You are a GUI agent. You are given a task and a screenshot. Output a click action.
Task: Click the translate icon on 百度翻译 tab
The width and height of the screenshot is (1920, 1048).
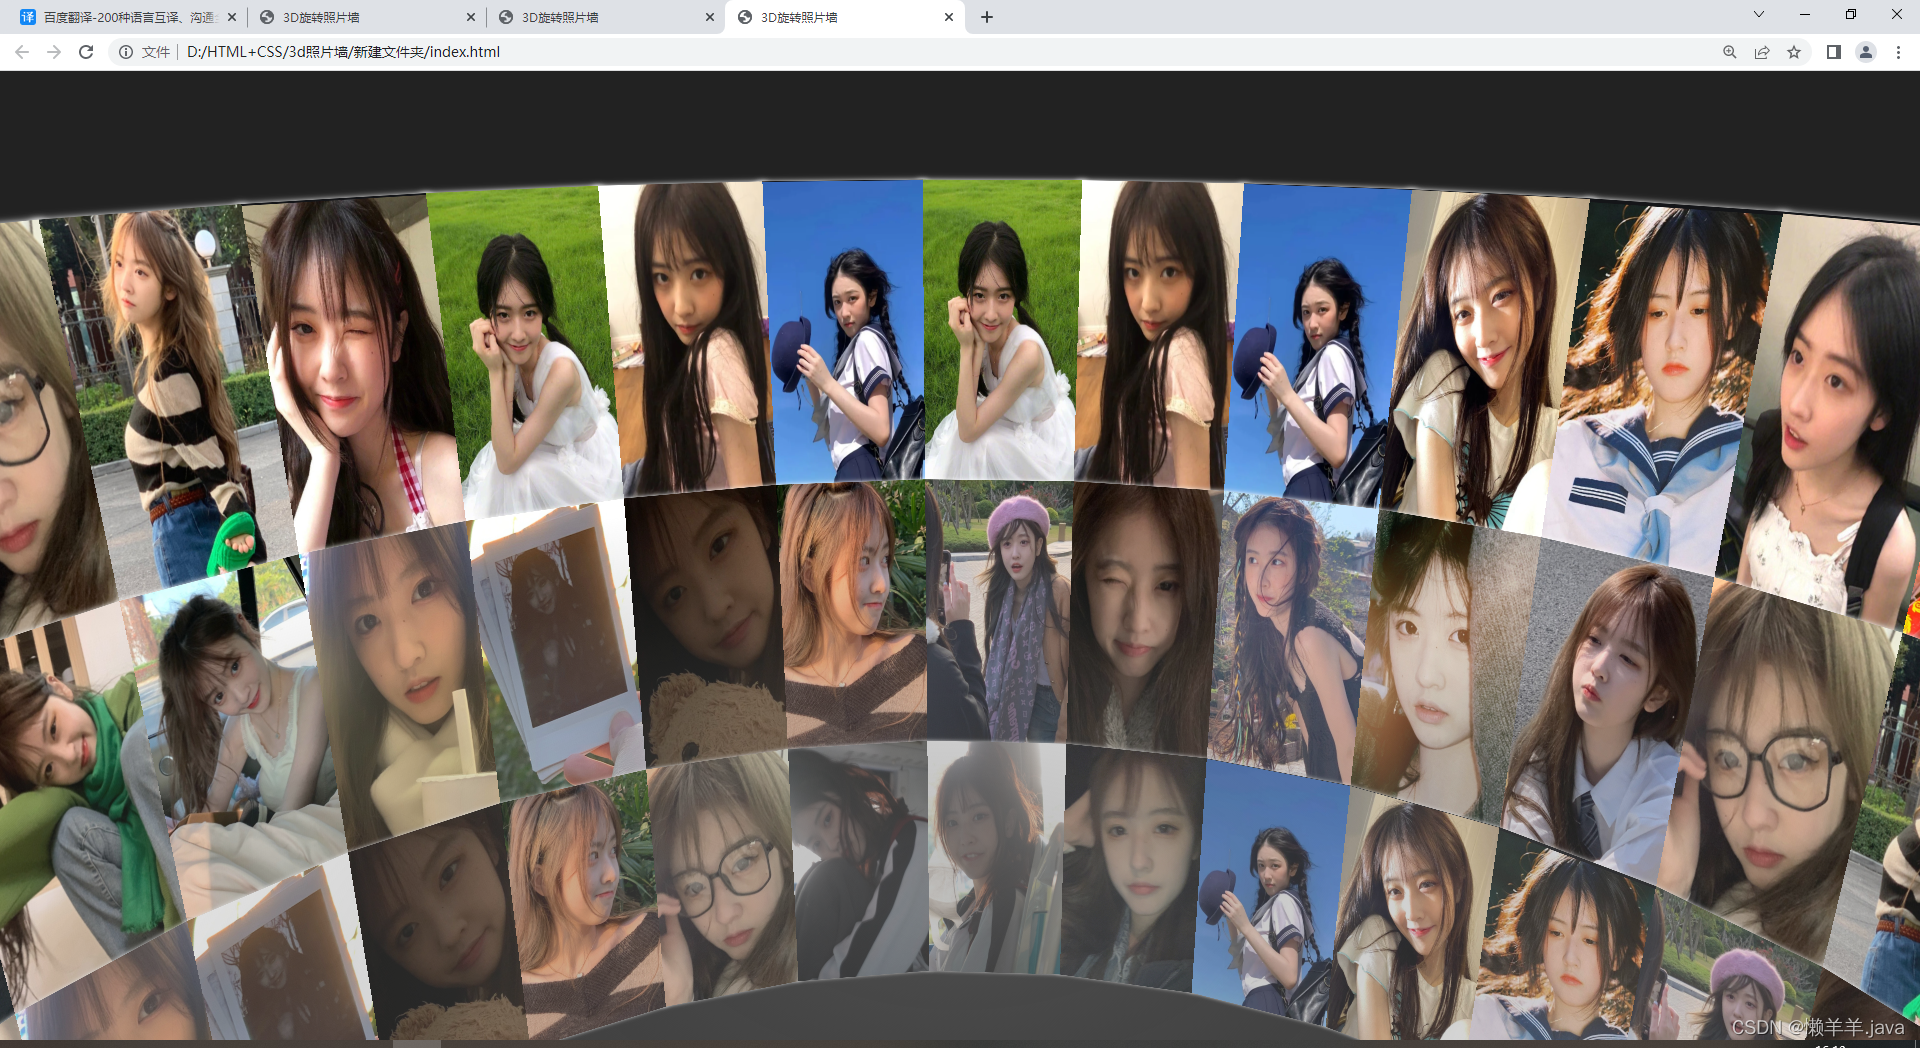(26, 16)
